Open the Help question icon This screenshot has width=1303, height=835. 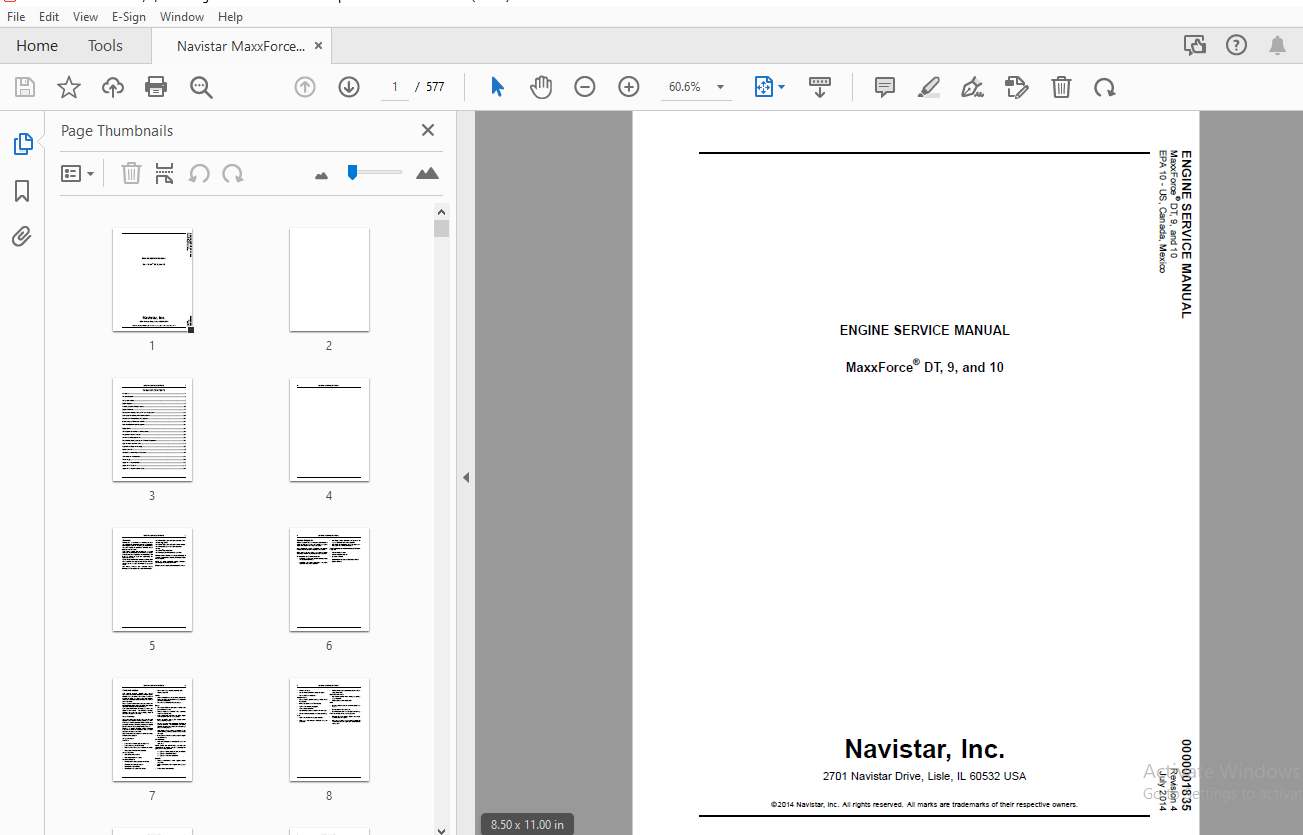(1236, 45)
